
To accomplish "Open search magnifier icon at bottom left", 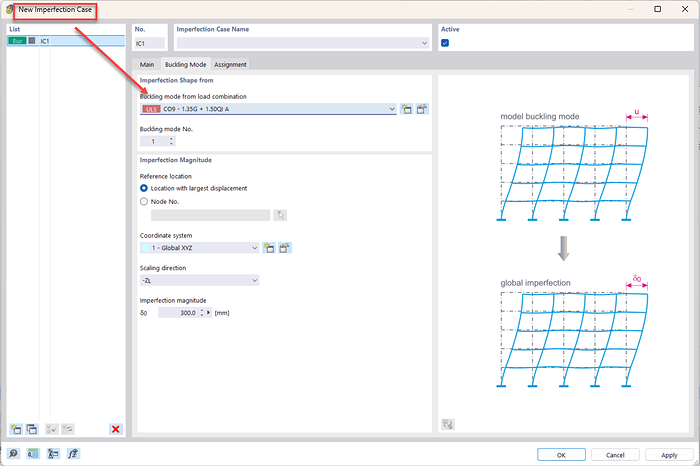I will coord(13,454).
